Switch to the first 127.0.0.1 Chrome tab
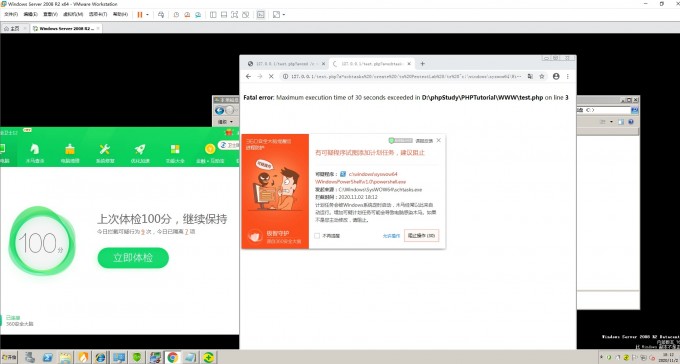This screenshot has height=364, width=680. (x=285, y=63)
